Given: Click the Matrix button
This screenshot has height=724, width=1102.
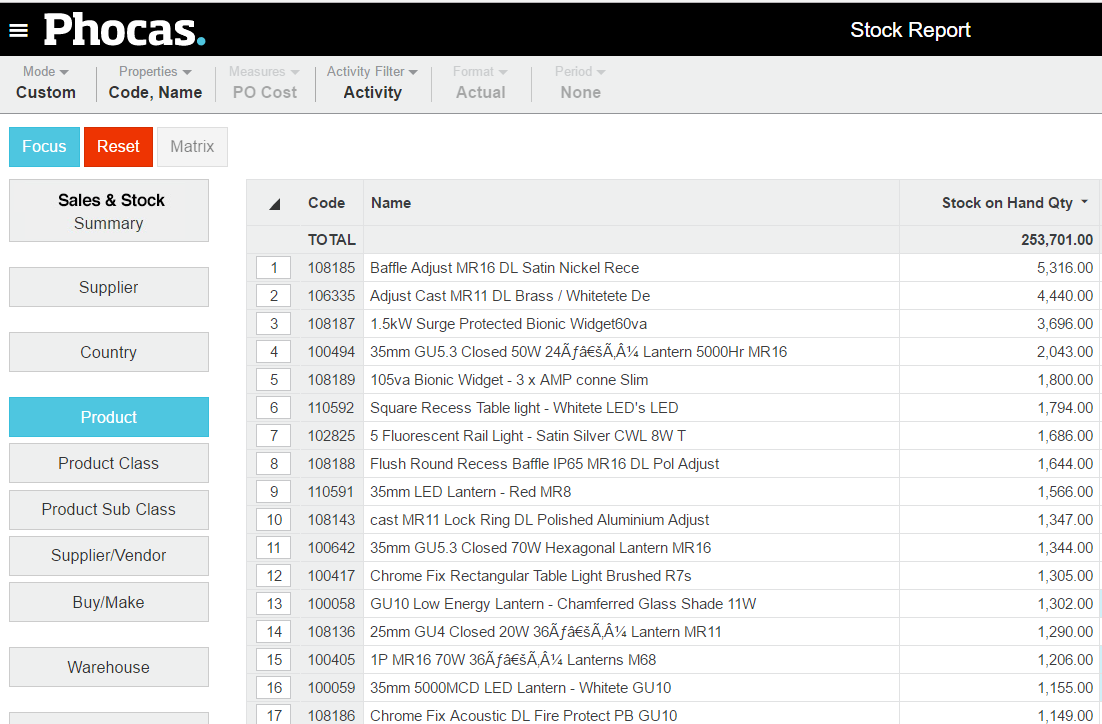Looking at the screenshot, I should (192, 146).
